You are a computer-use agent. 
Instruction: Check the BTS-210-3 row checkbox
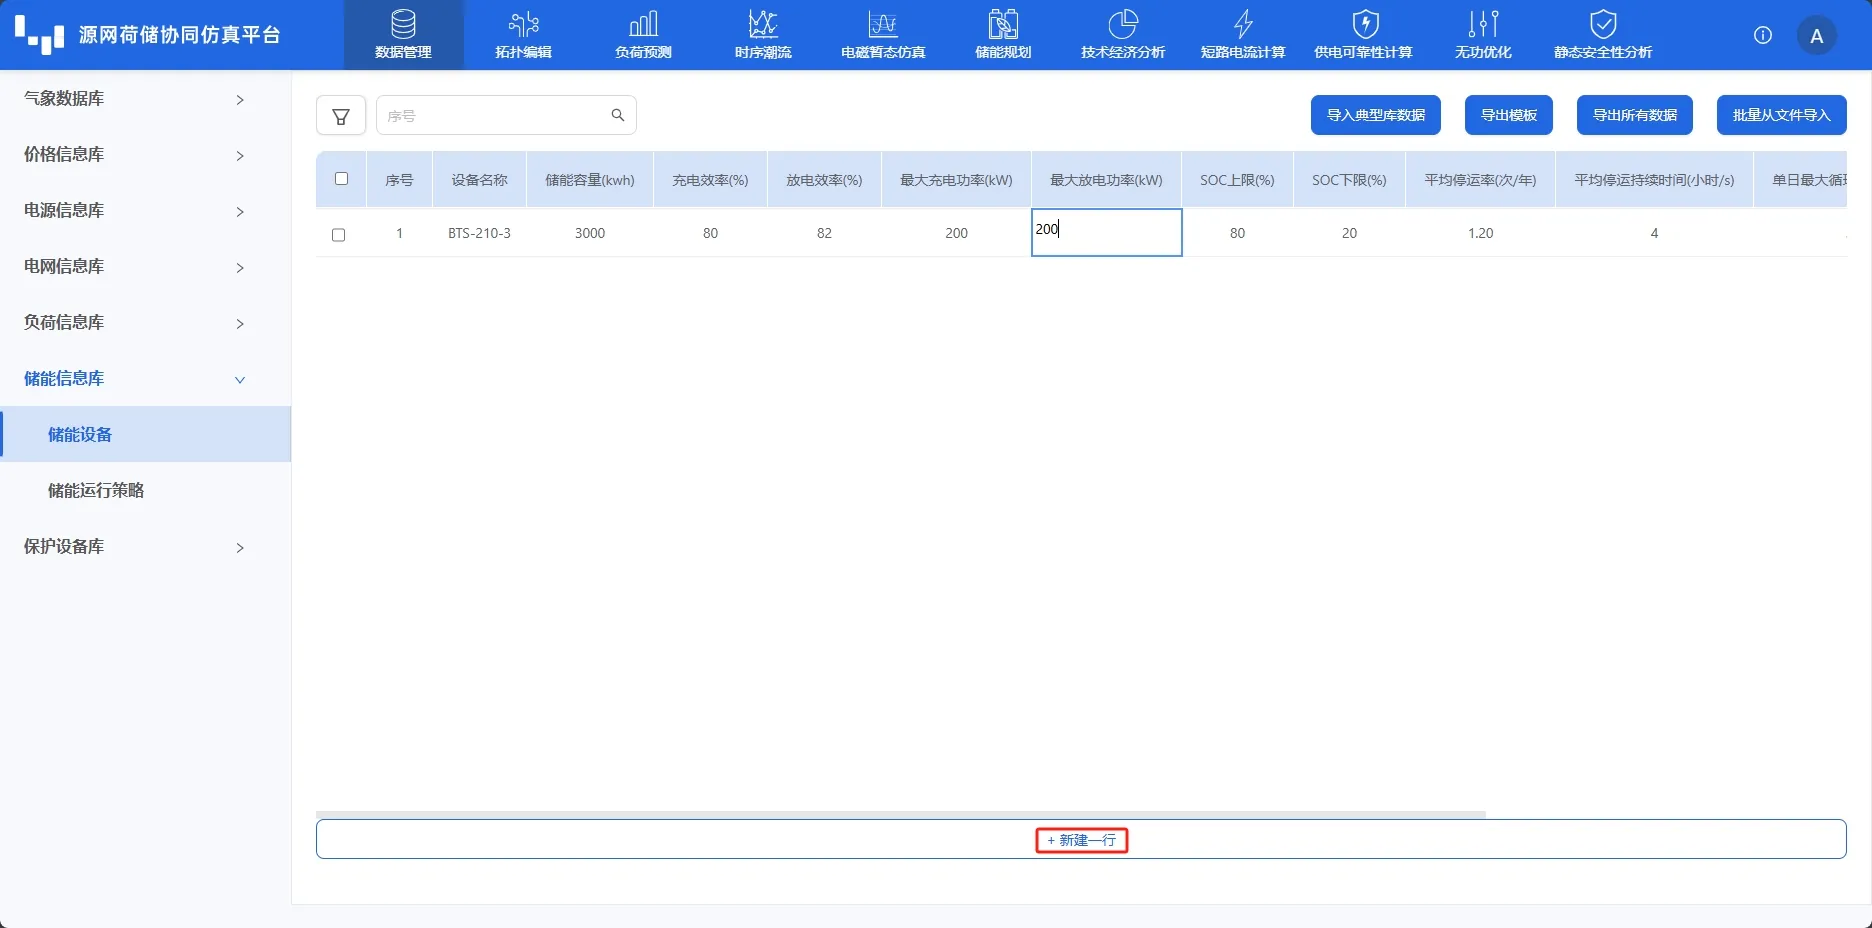[338, 235]
